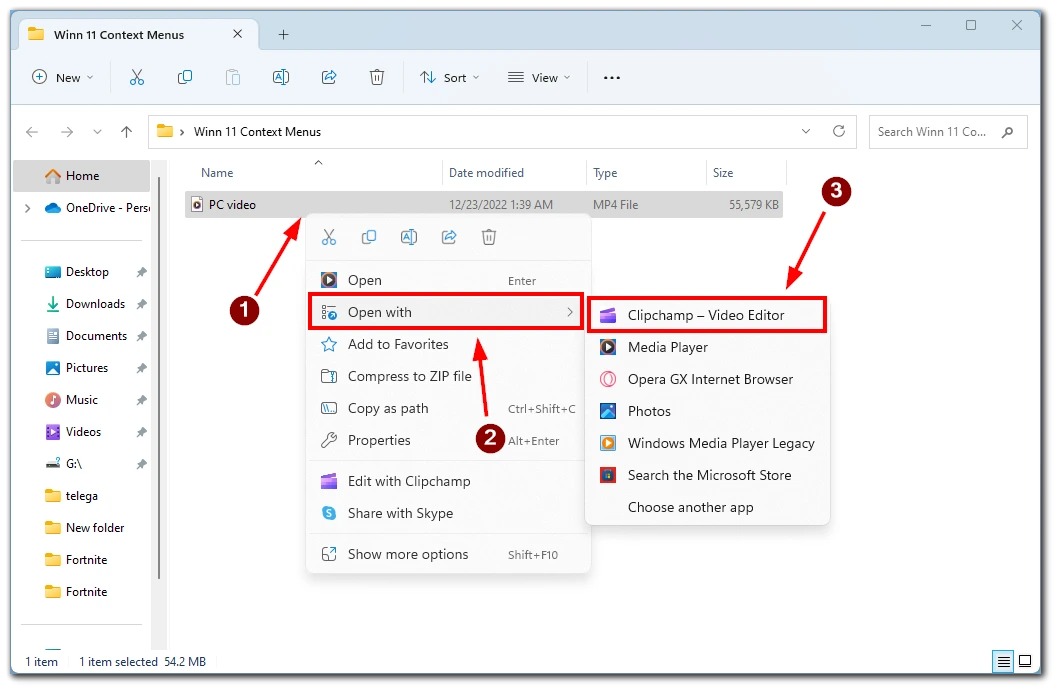The width and height of the screenshot is (1059, 692).
Task: Expand the OneDrive tree node chevron
Action: 28,208
